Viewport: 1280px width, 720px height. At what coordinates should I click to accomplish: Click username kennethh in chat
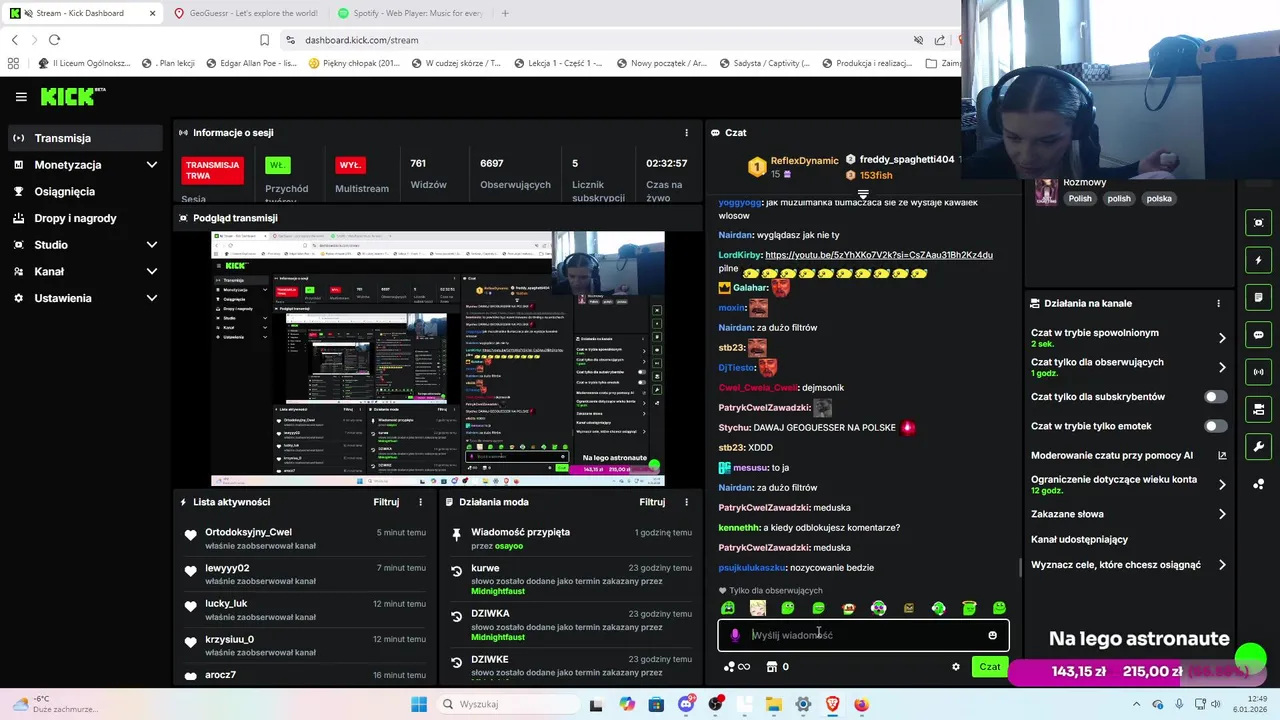tap(739, 527)
